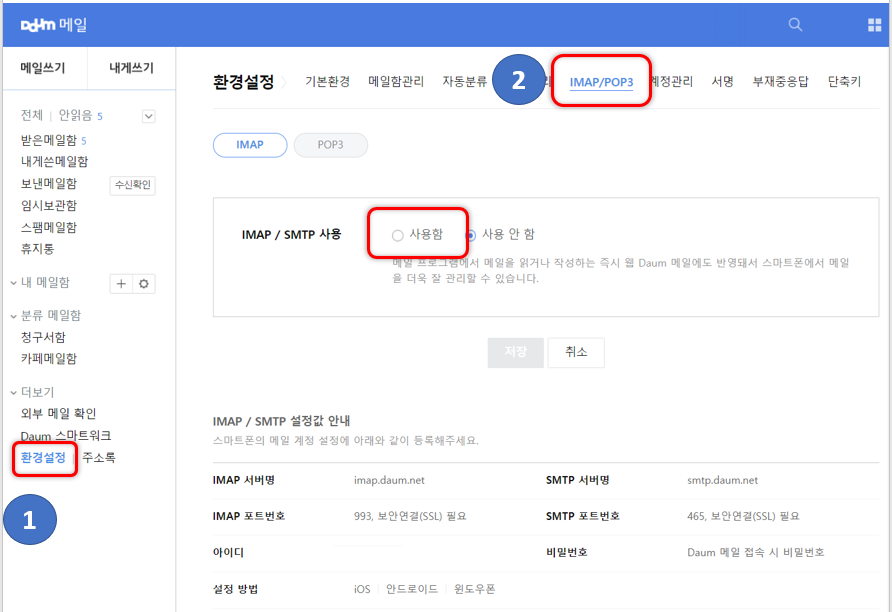Screen dimensions: 892x612
Task: Open the 청구서함 folder
Action: (x=43, y=337)
